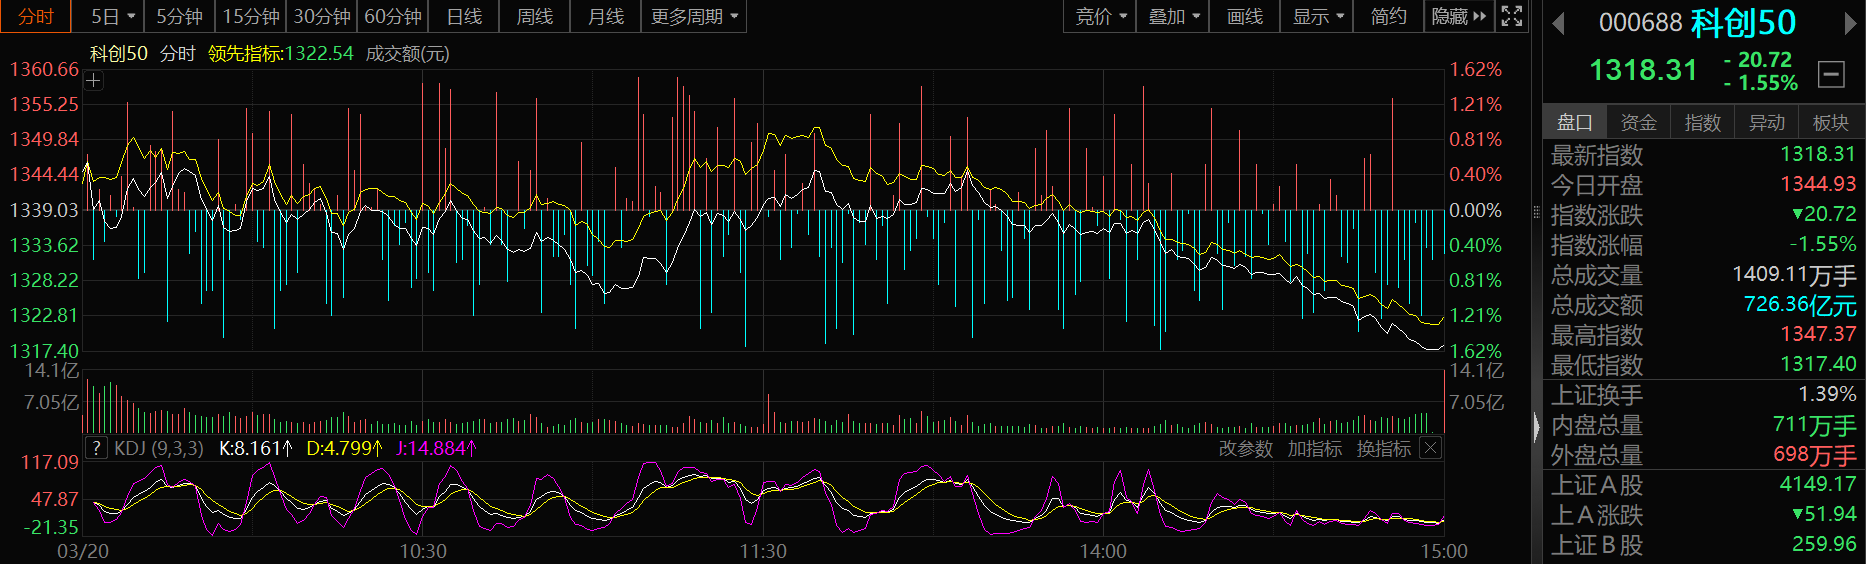
Task: Open the 叠加 overlay dropdown
Action: 1173,16
